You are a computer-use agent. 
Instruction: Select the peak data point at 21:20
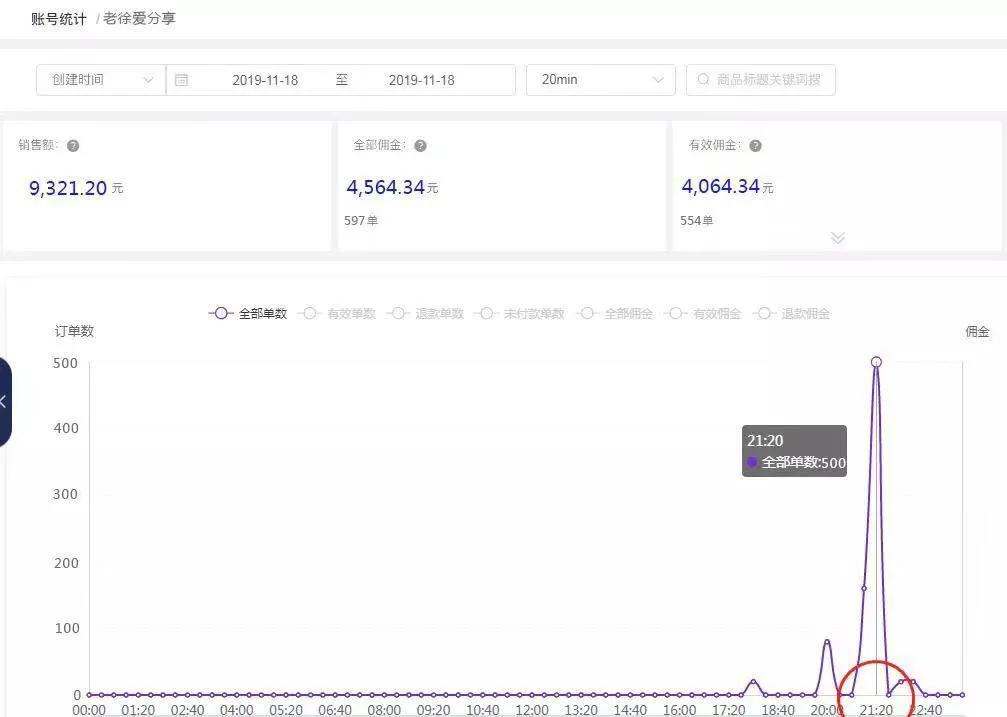coord(877,362)
